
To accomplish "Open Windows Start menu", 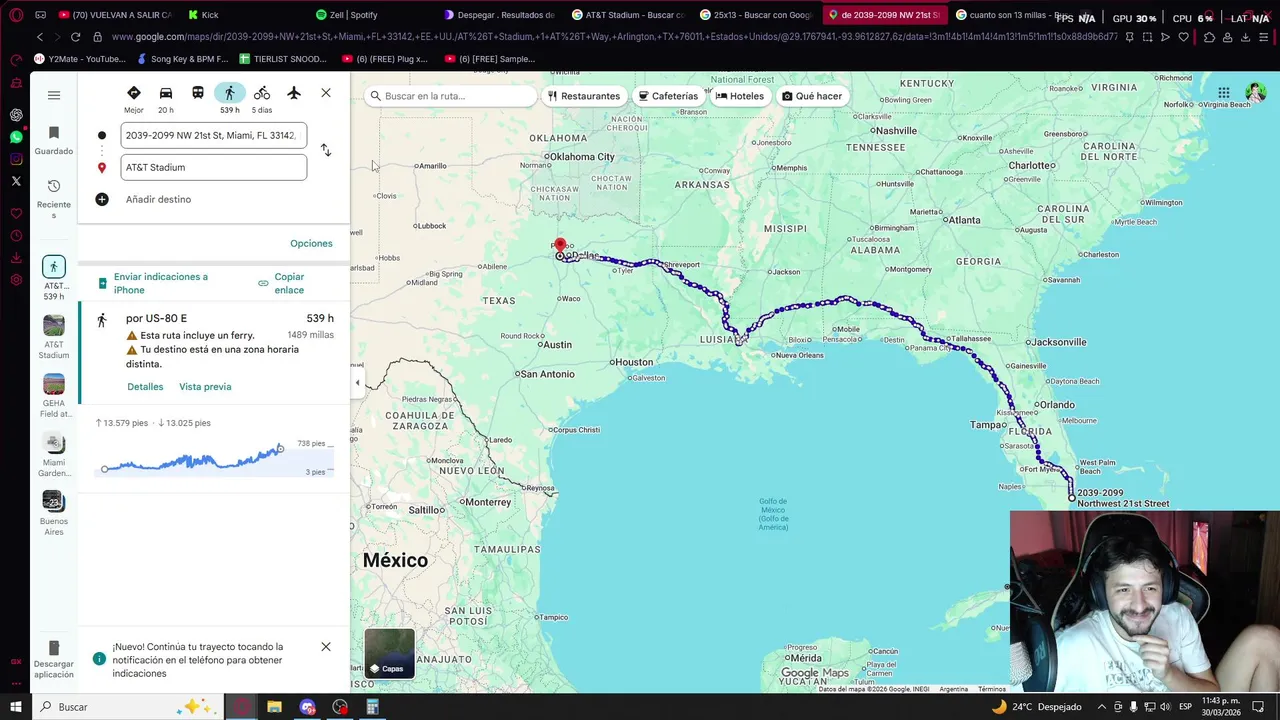I will tap(16, 707).
